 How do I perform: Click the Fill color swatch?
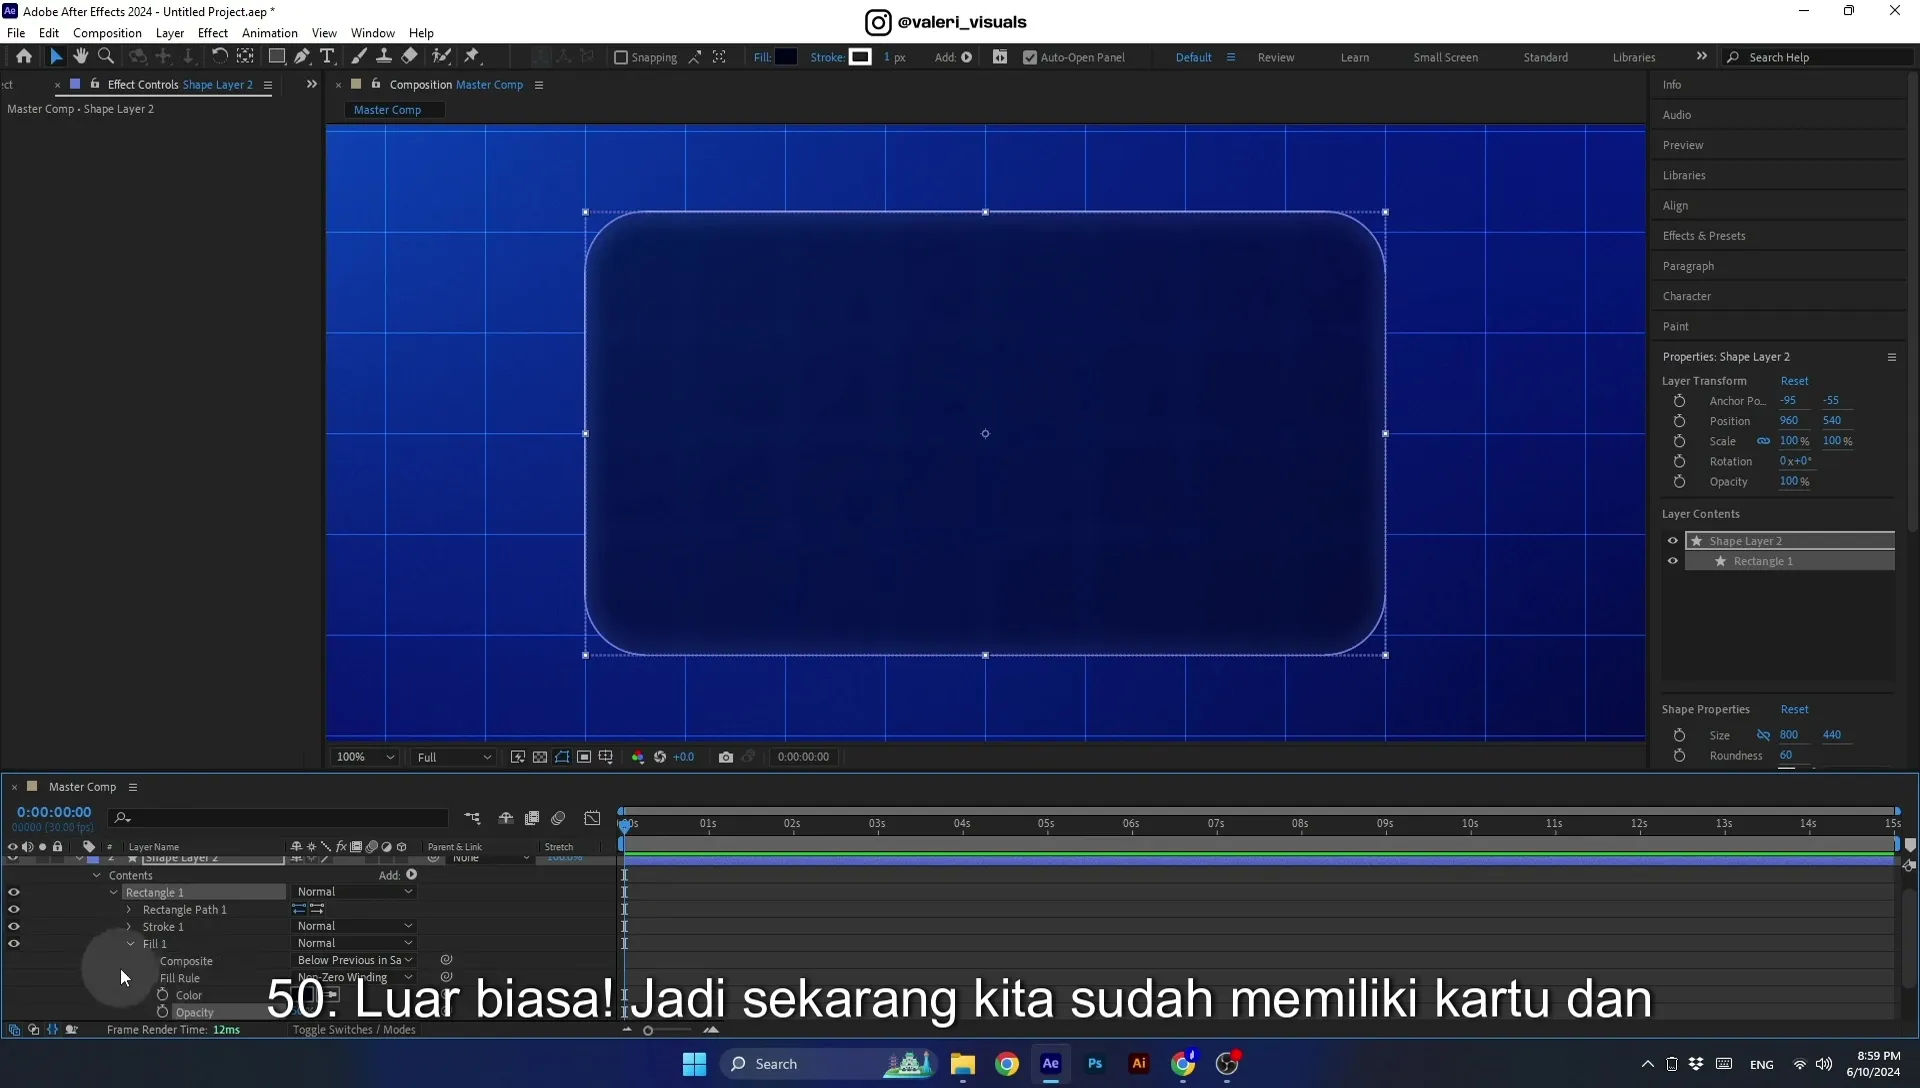786,57
